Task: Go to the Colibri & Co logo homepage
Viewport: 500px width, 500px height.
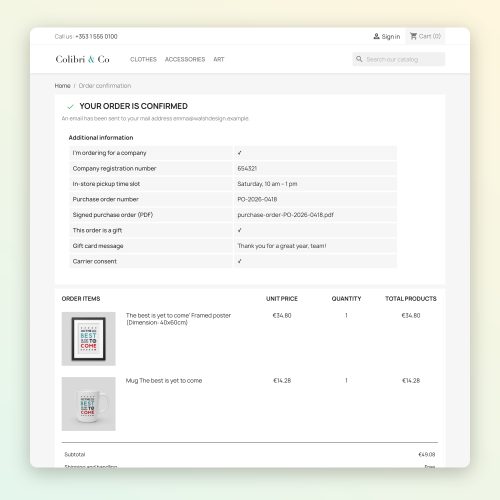Action: (82, 59)
